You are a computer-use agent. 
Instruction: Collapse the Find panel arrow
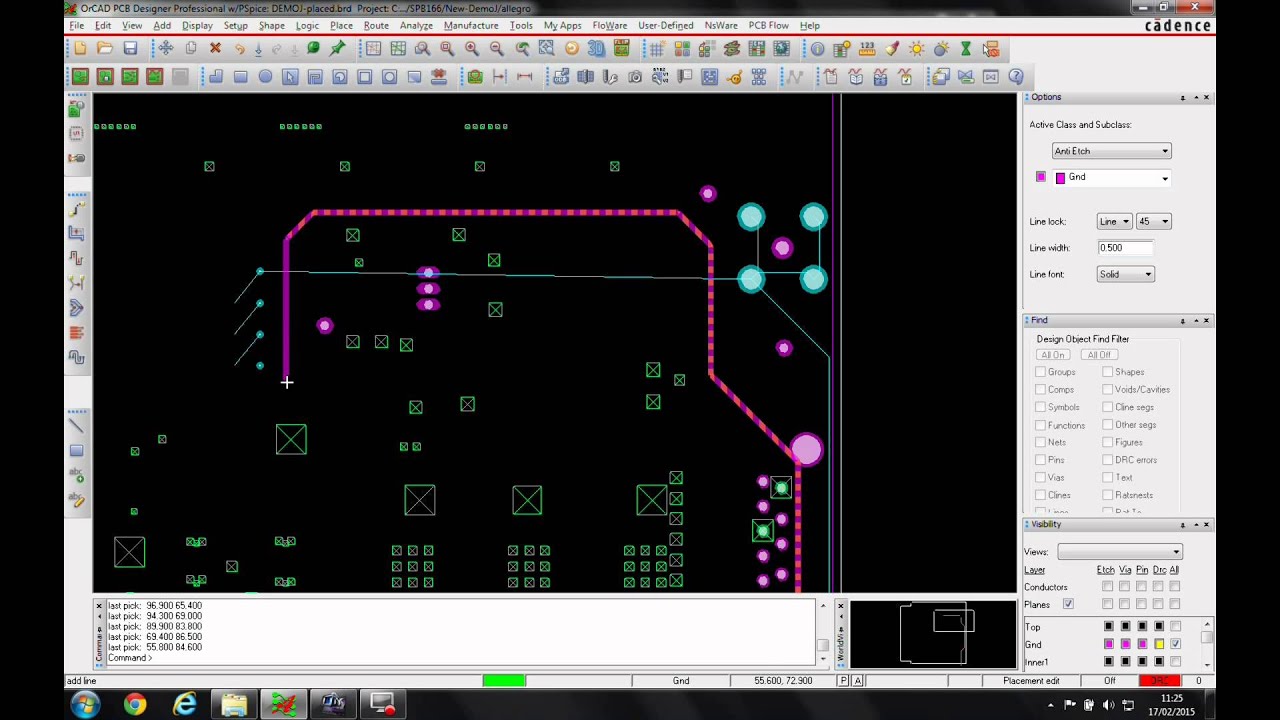(x=1195, y=320)
